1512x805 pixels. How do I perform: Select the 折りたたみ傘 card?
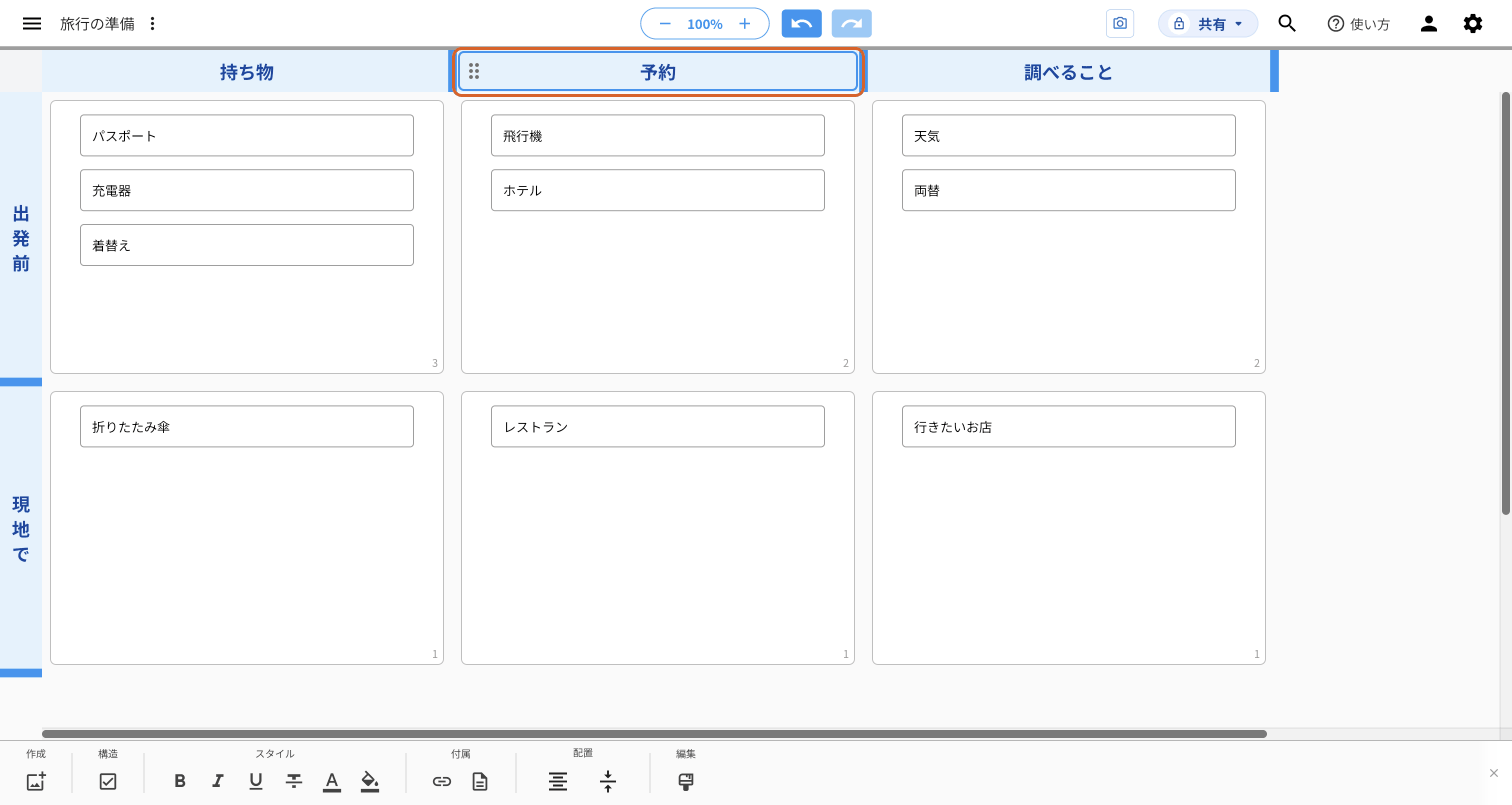(247, 426)
